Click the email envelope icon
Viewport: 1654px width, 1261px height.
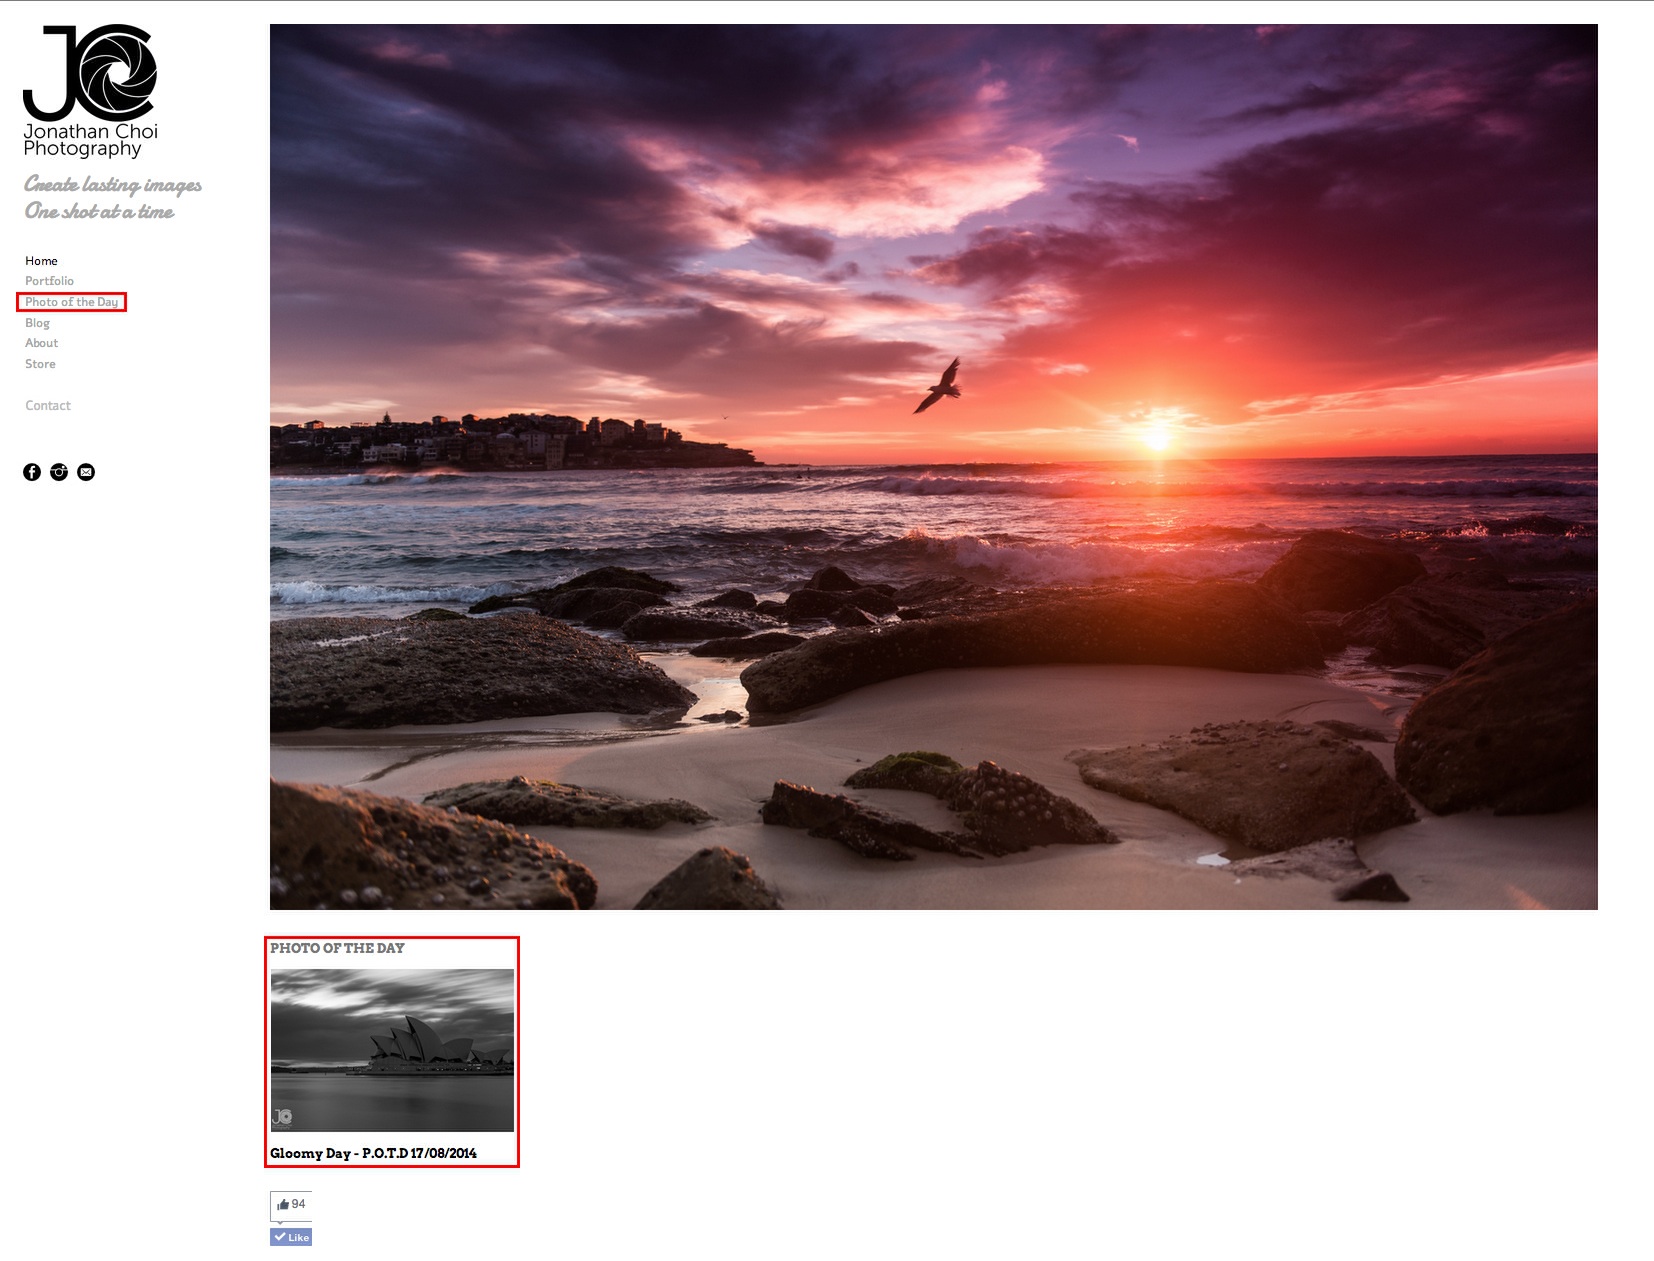[x=86, y=472]
